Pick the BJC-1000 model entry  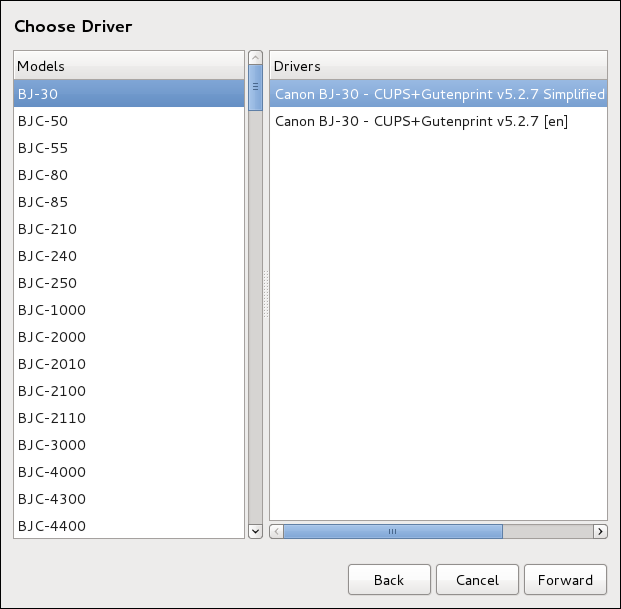point(129,310)
